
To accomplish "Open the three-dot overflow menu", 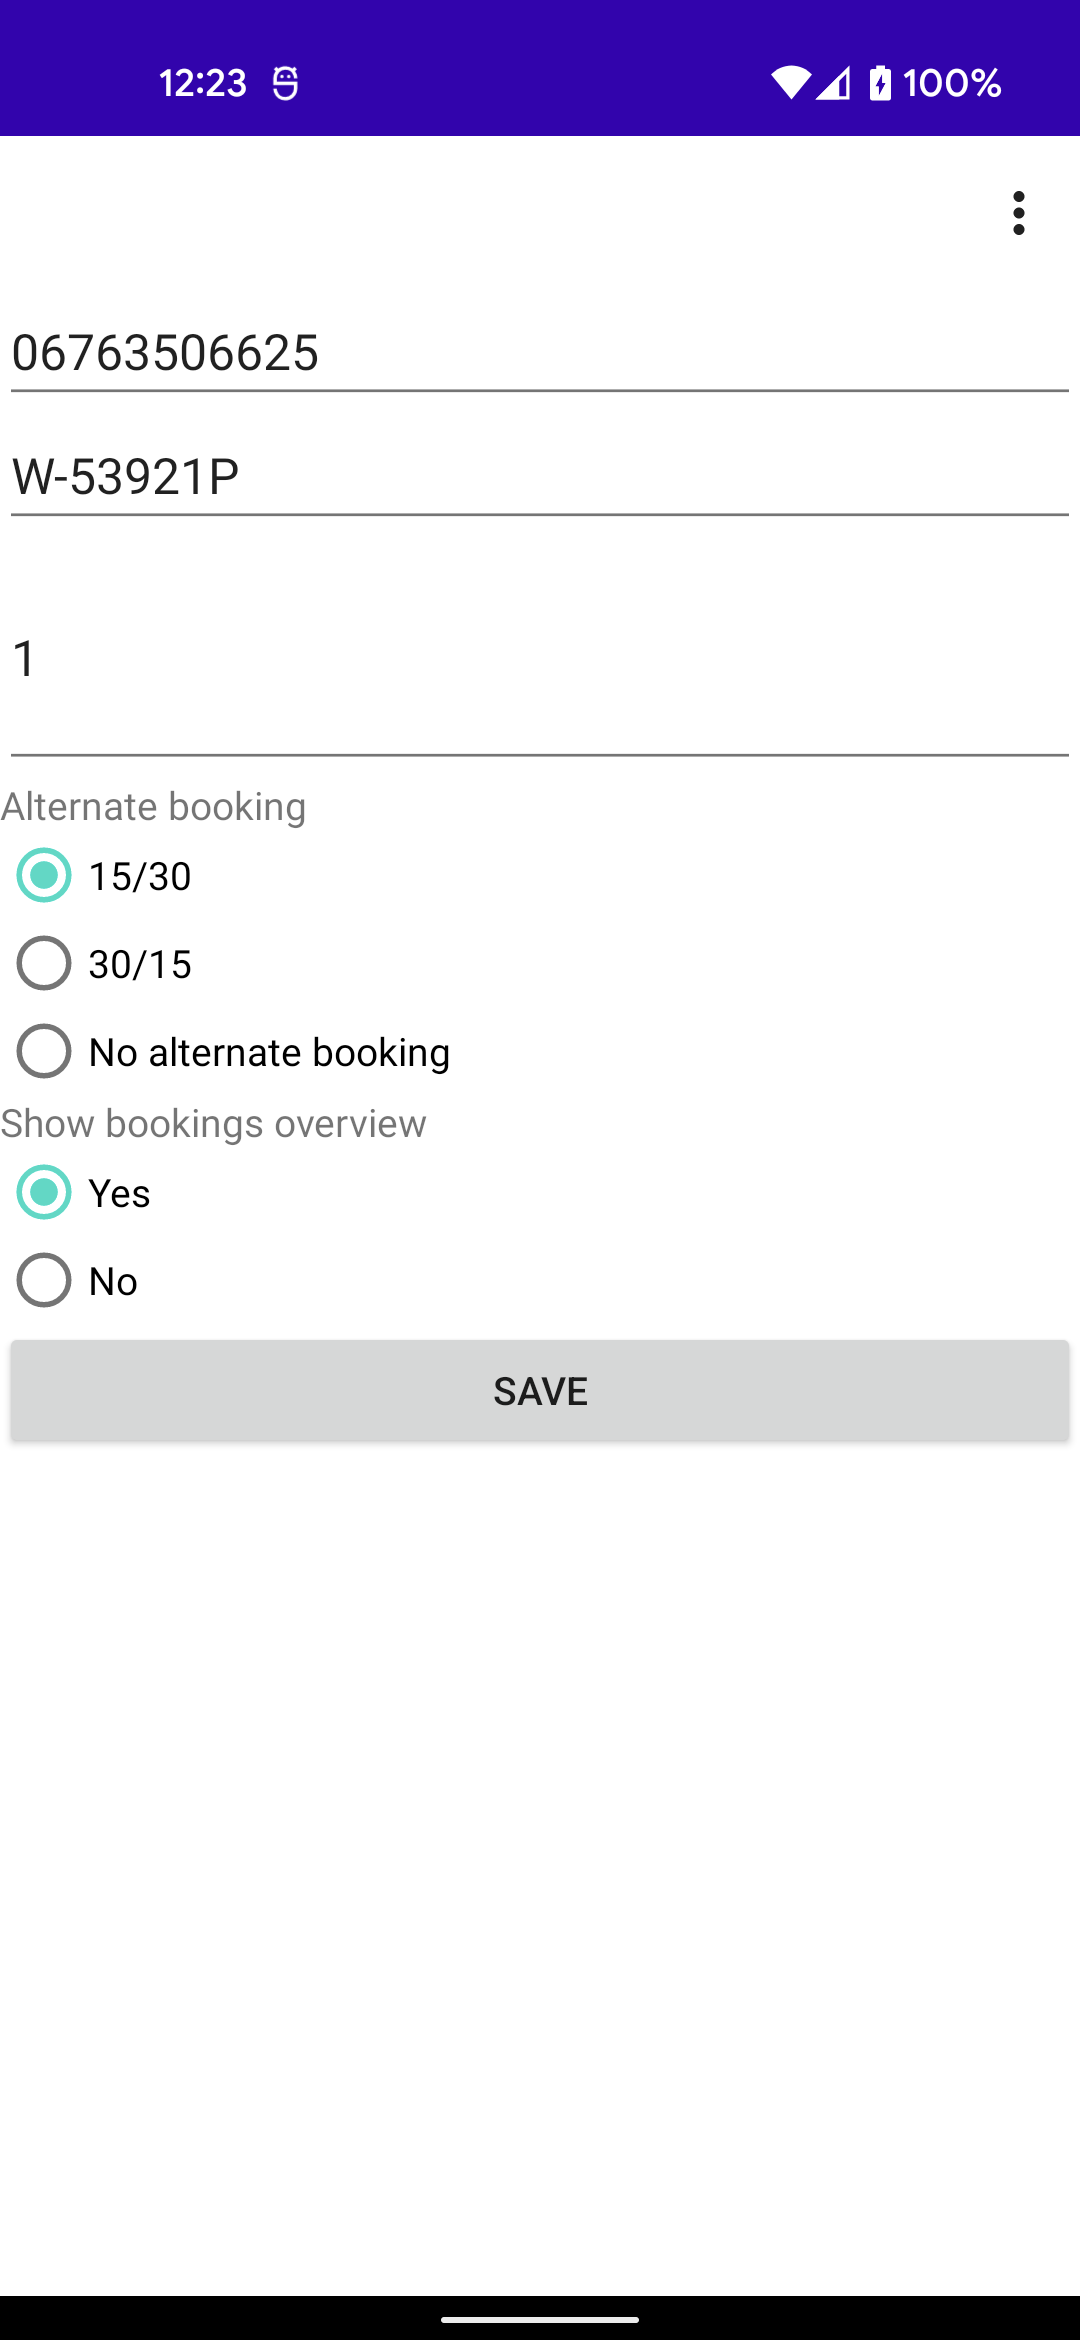I will tap(1018, 212).
